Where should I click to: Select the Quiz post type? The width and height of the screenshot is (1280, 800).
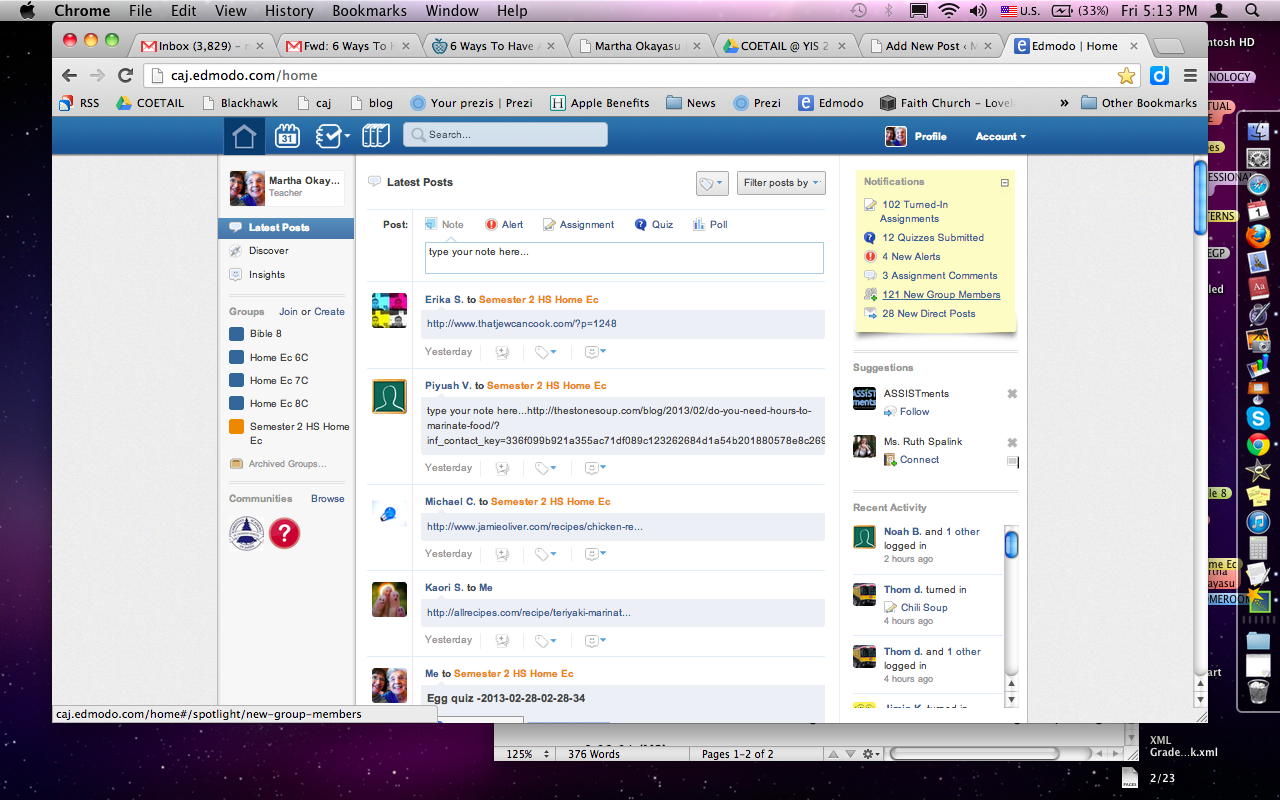point(654,224)
